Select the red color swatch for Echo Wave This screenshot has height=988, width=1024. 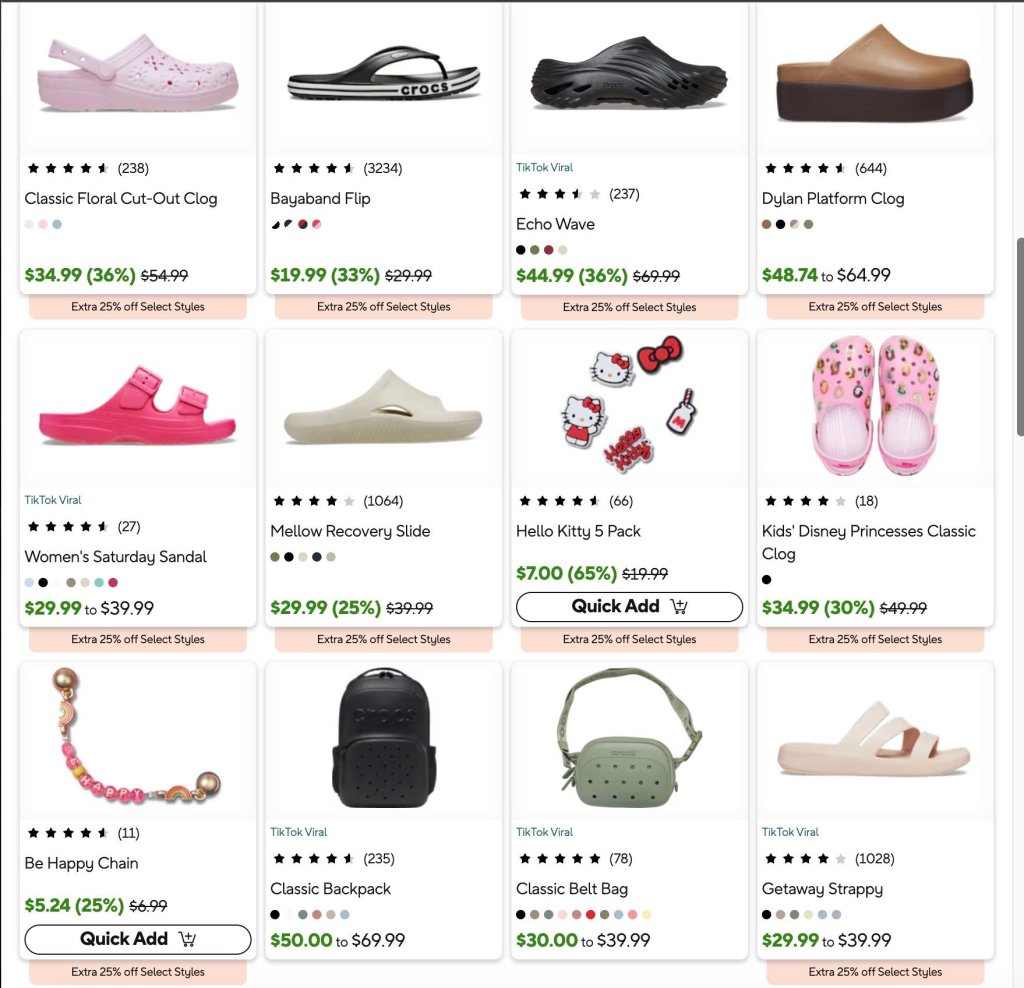(549, 249)
